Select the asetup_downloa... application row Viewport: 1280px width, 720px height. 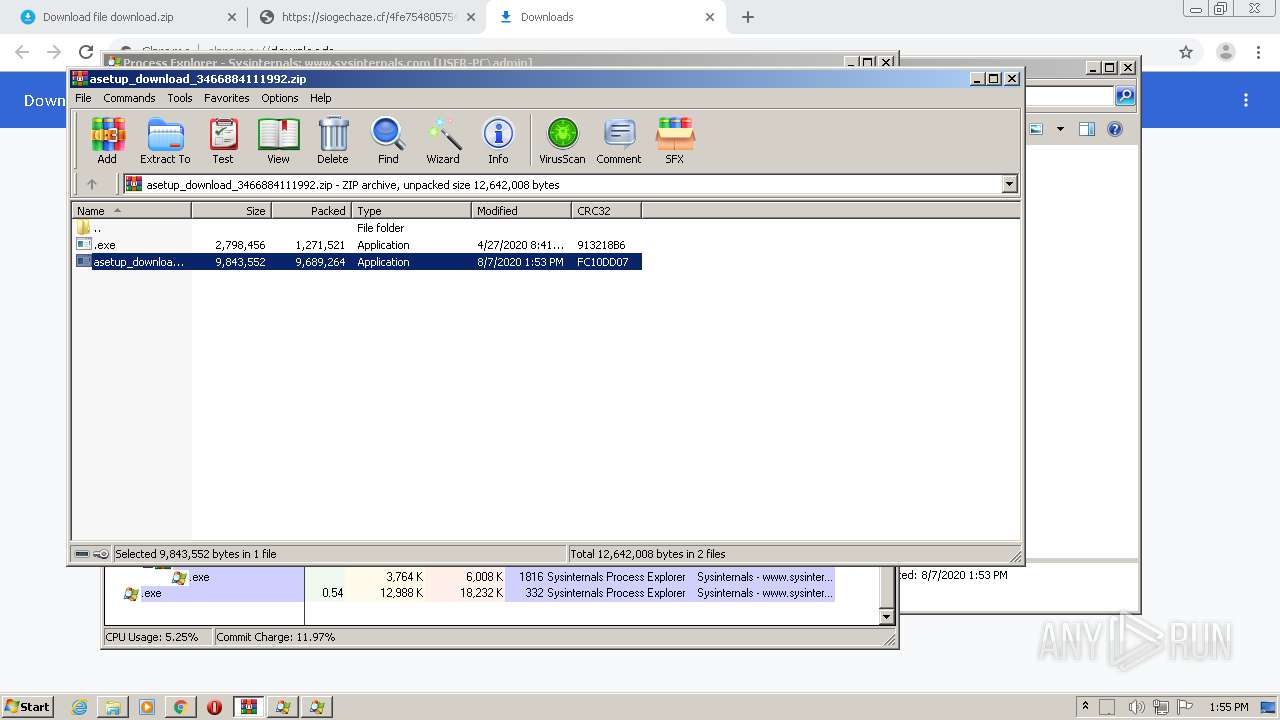point(357,262)
